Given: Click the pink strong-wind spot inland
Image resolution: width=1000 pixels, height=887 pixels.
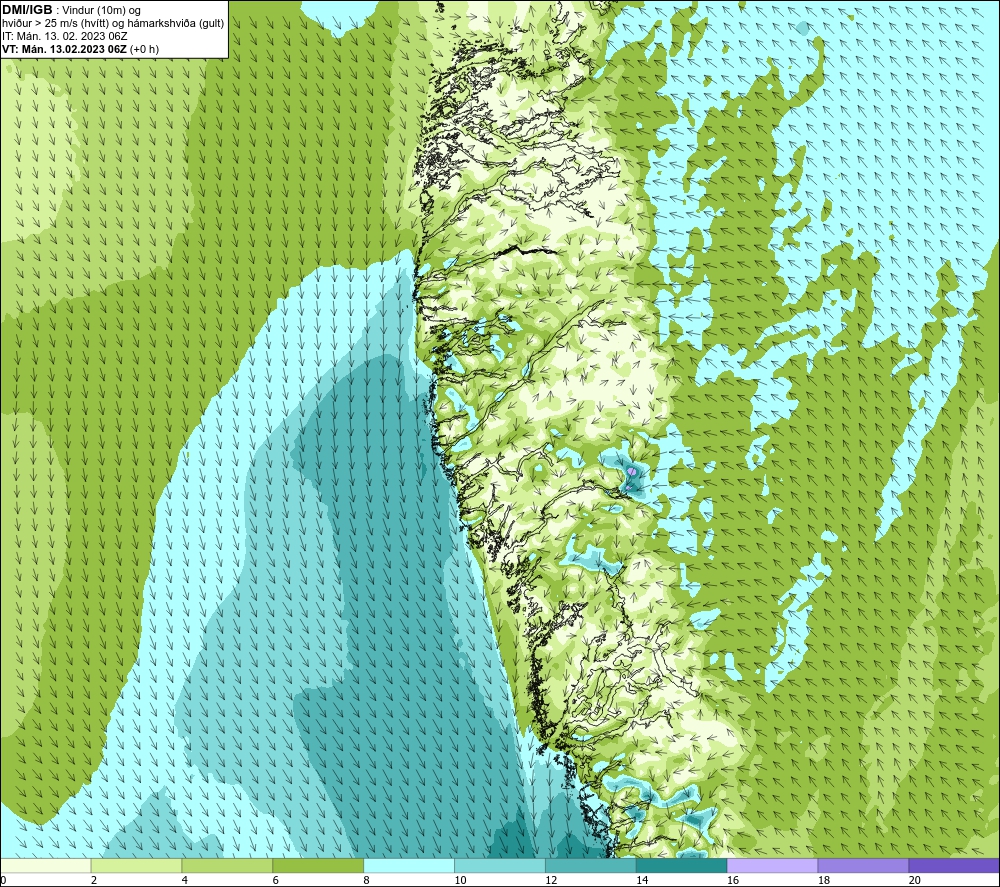Looking at the screenshot, I should pos(631,472).
